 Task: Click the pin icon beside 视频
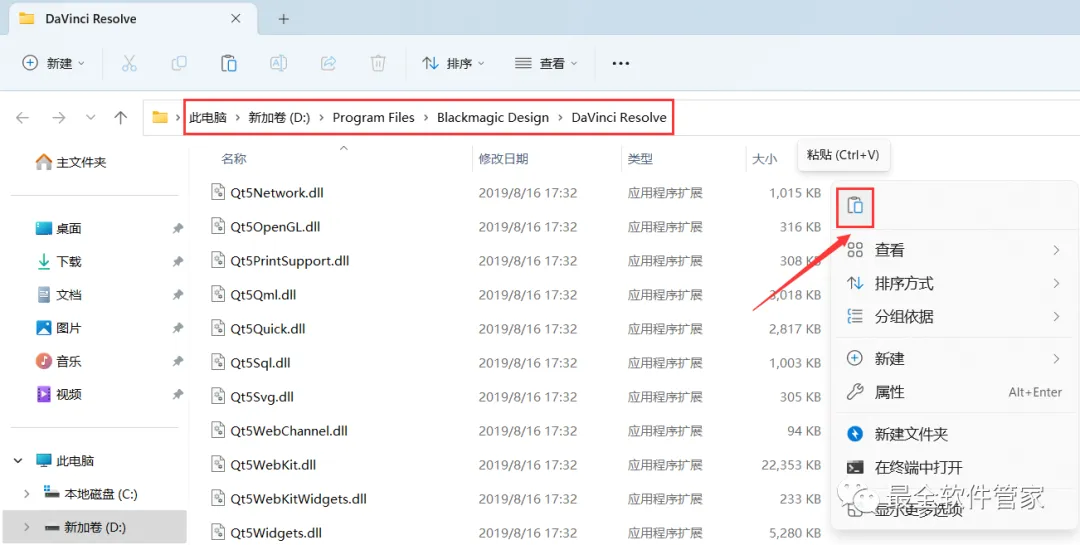point(178,394)
